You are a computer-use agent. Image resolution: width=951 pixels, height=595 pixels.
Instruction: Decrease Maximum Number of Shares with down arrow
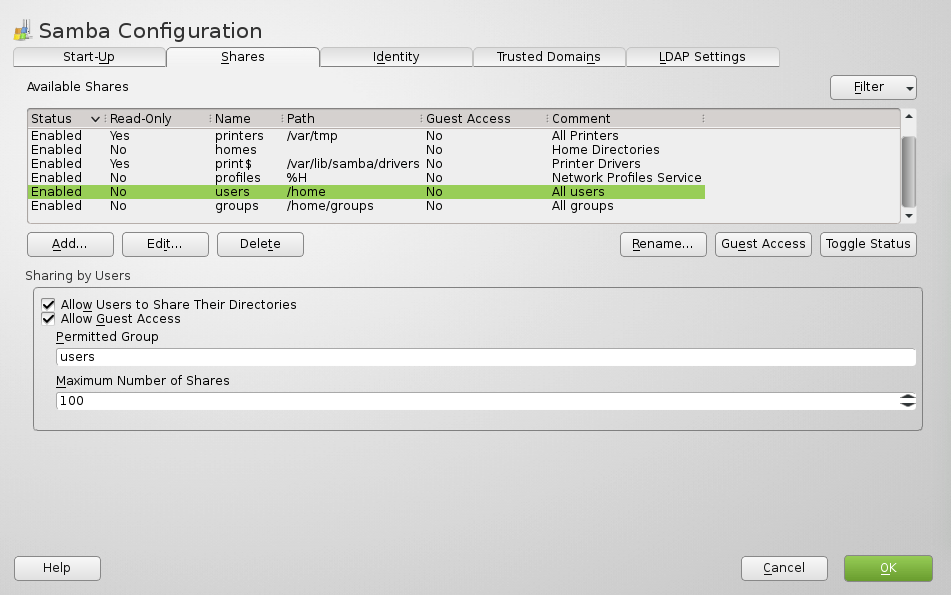[907, 405]
